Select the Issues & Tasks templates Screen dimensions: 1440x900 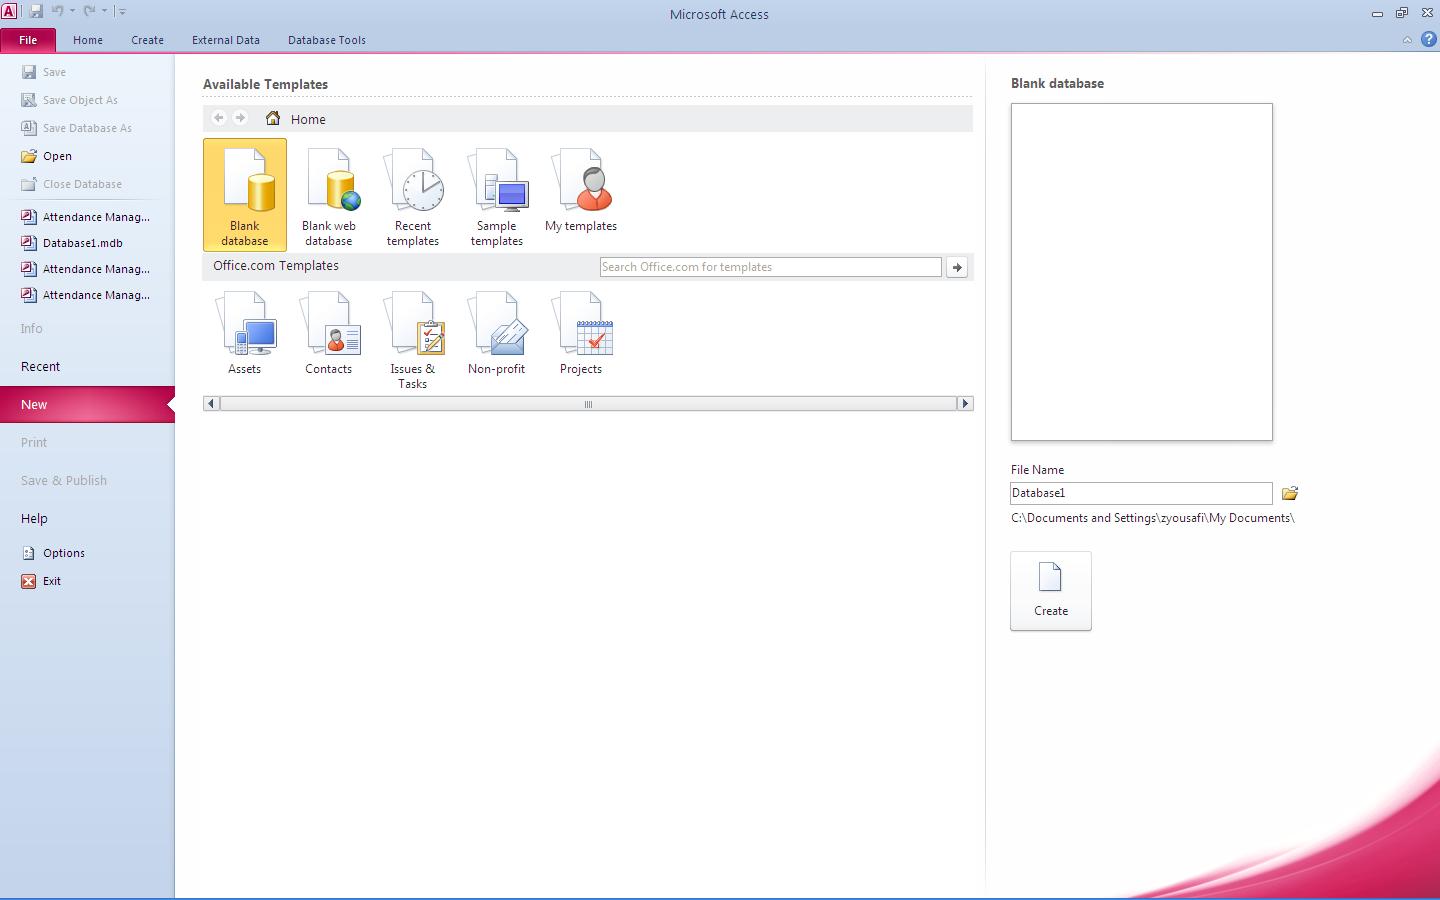point(413,340)
